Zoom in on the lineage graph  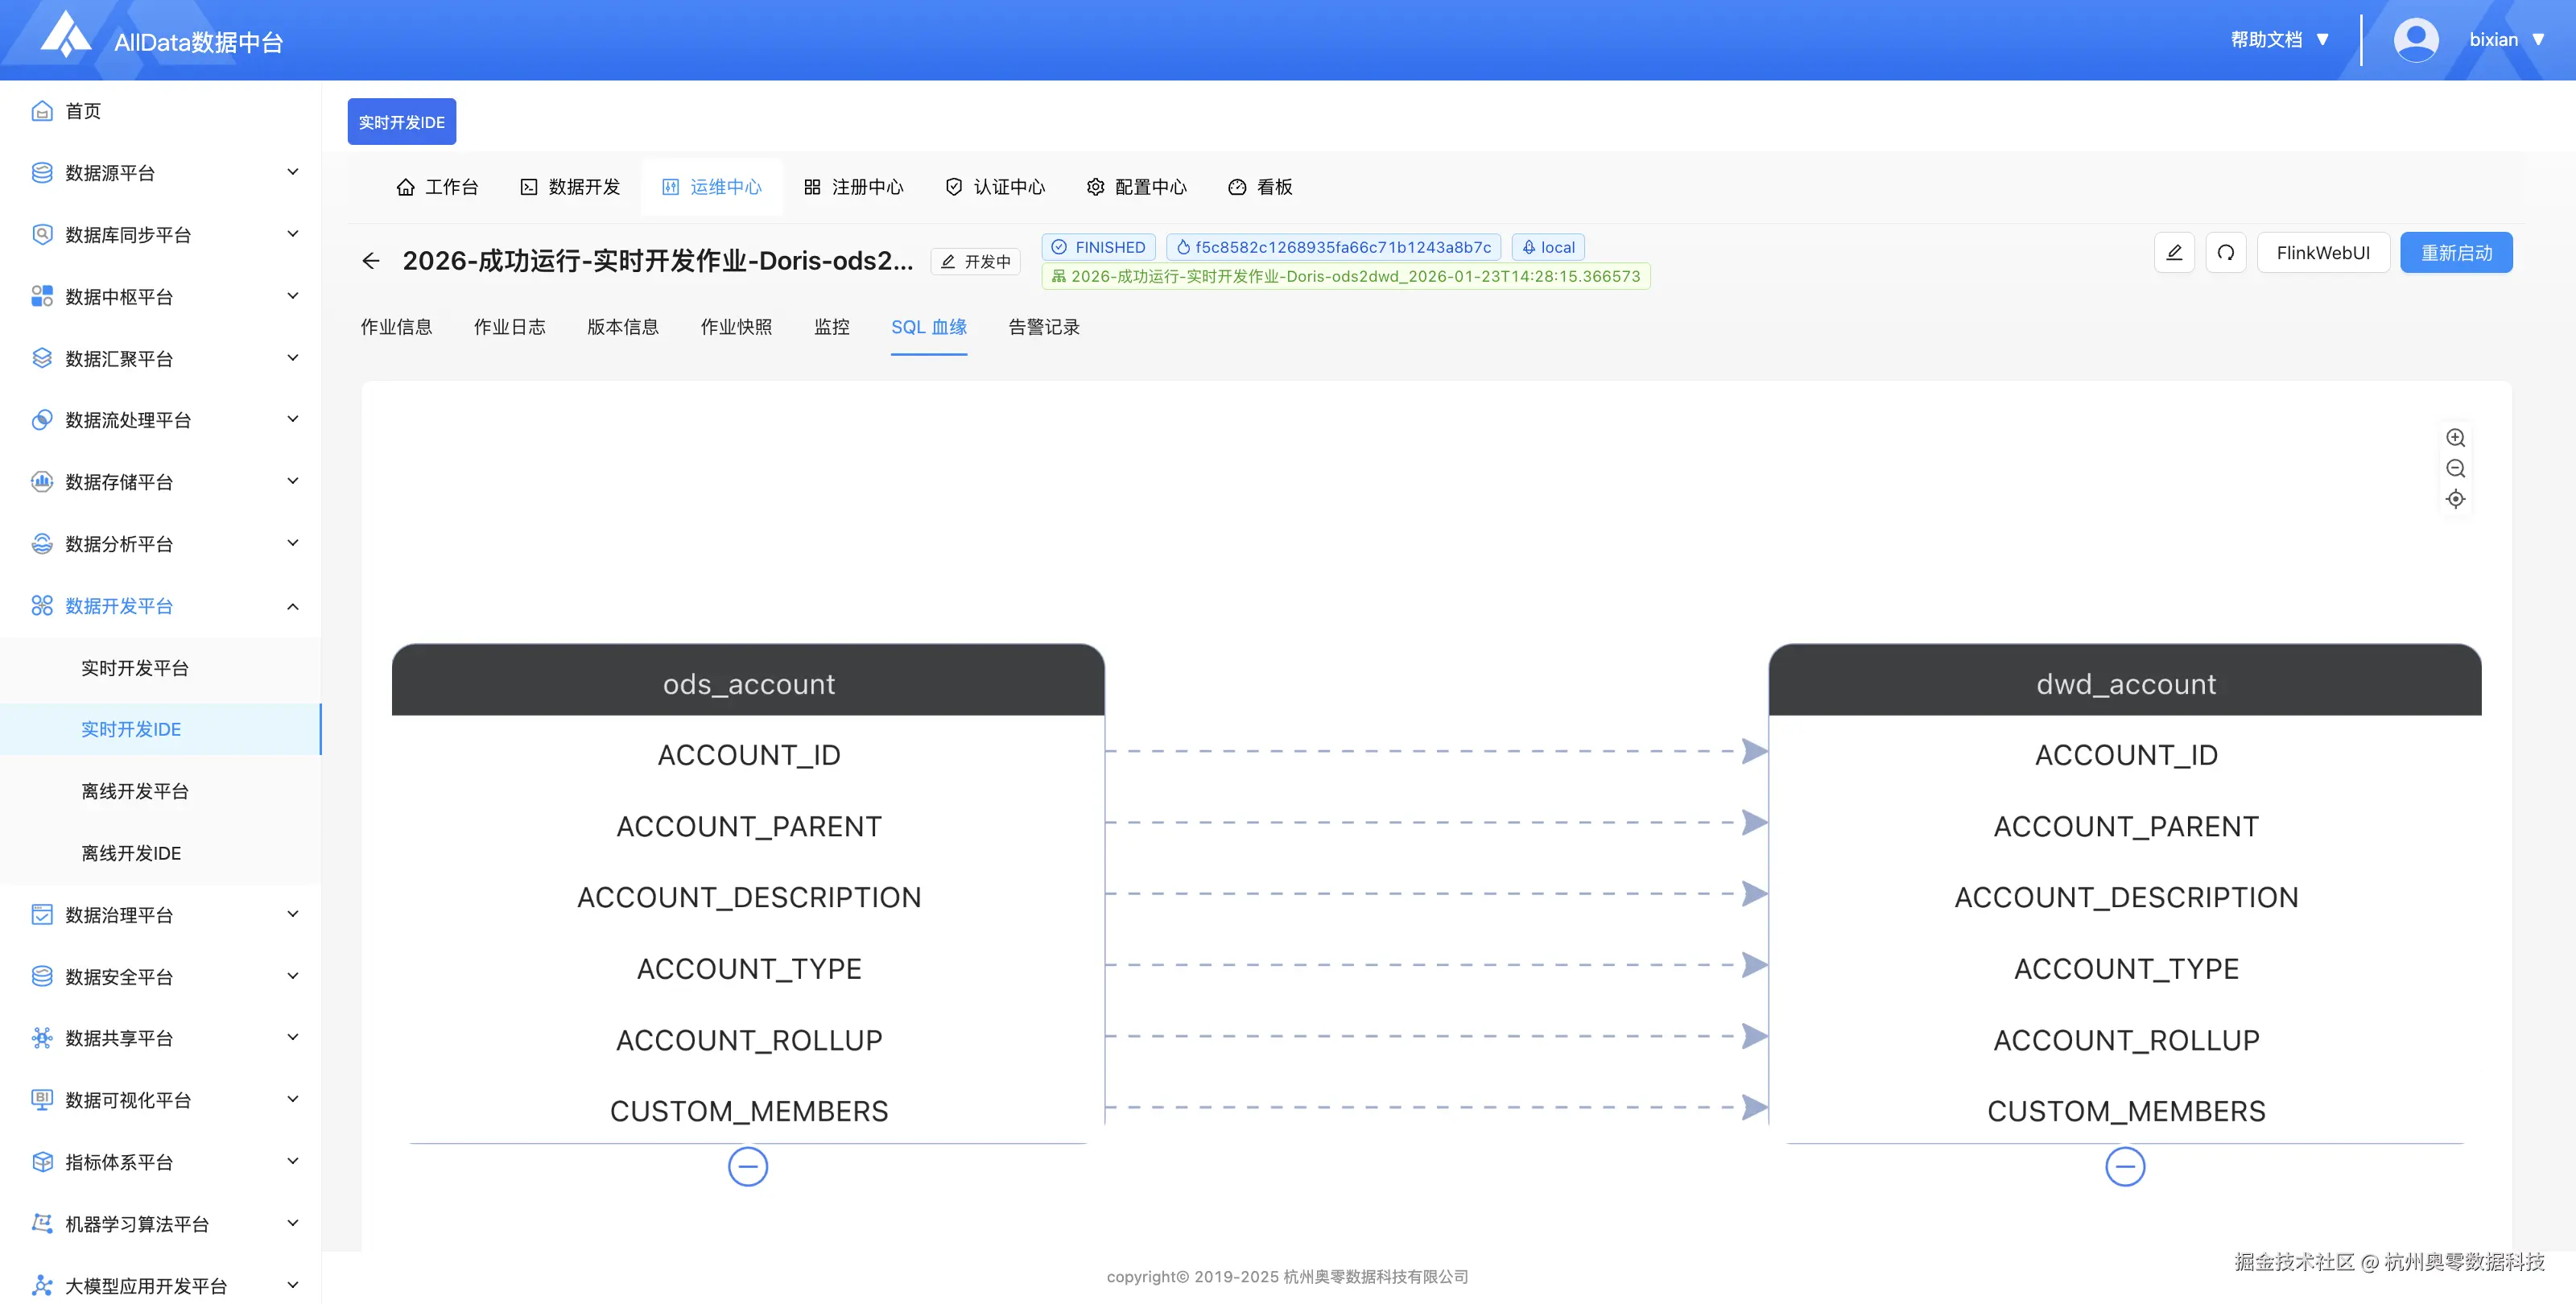[2456, 437]
